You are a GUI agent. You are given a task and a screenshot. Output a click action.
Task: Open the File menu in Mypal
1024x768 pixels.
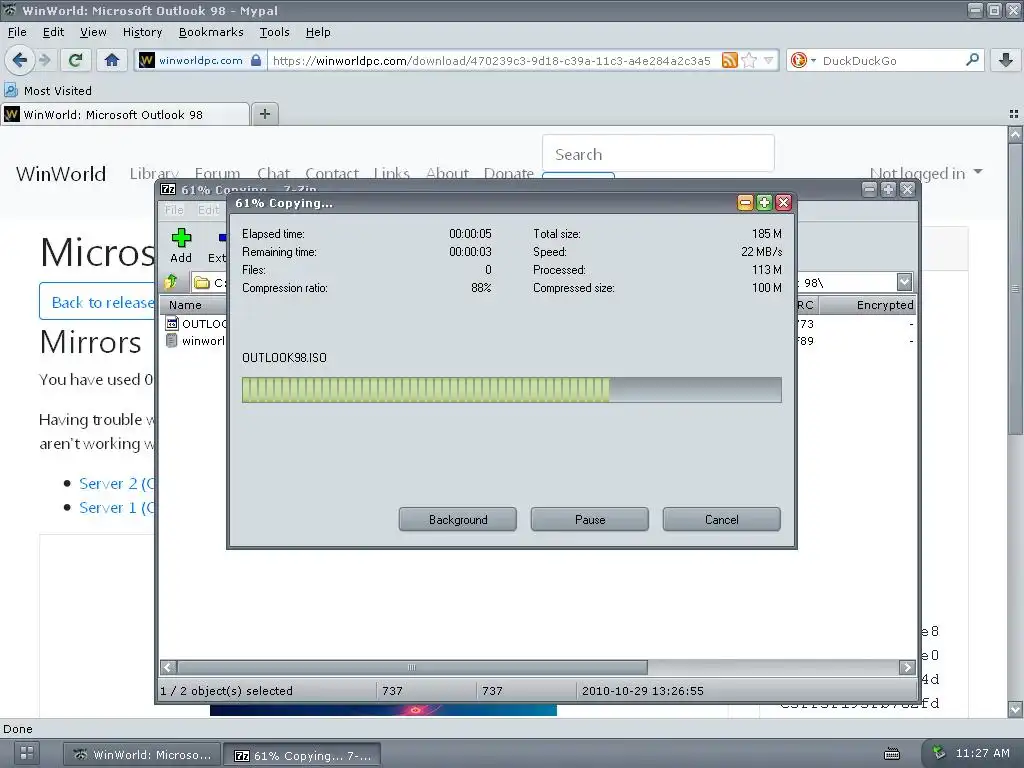pos(17,32)
